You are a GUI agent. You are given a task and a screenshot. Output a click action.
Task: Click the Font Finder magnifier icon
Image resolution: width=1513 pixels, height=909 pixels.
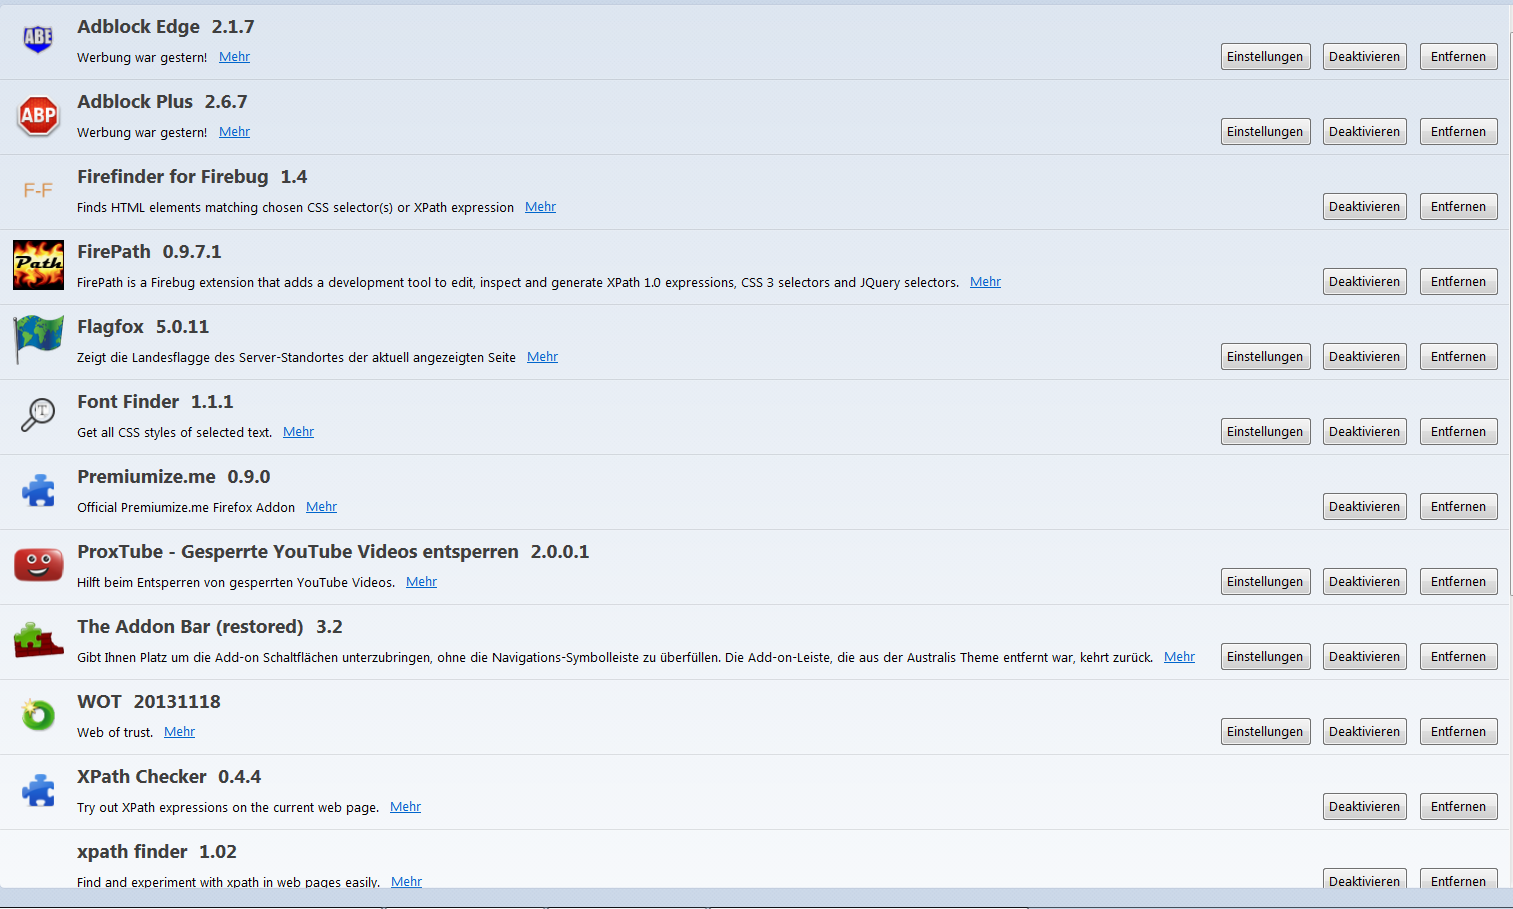click(x=38, y=414)
